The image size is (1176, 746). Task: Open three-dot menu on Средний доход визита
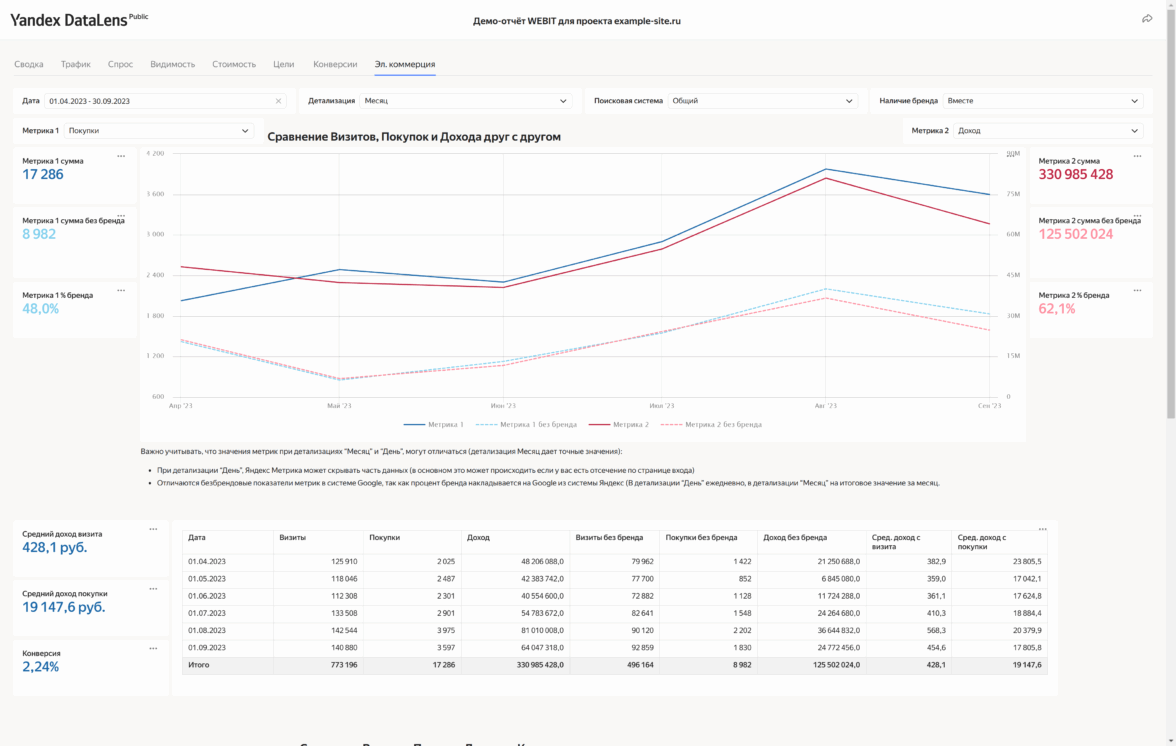[153, 529]
